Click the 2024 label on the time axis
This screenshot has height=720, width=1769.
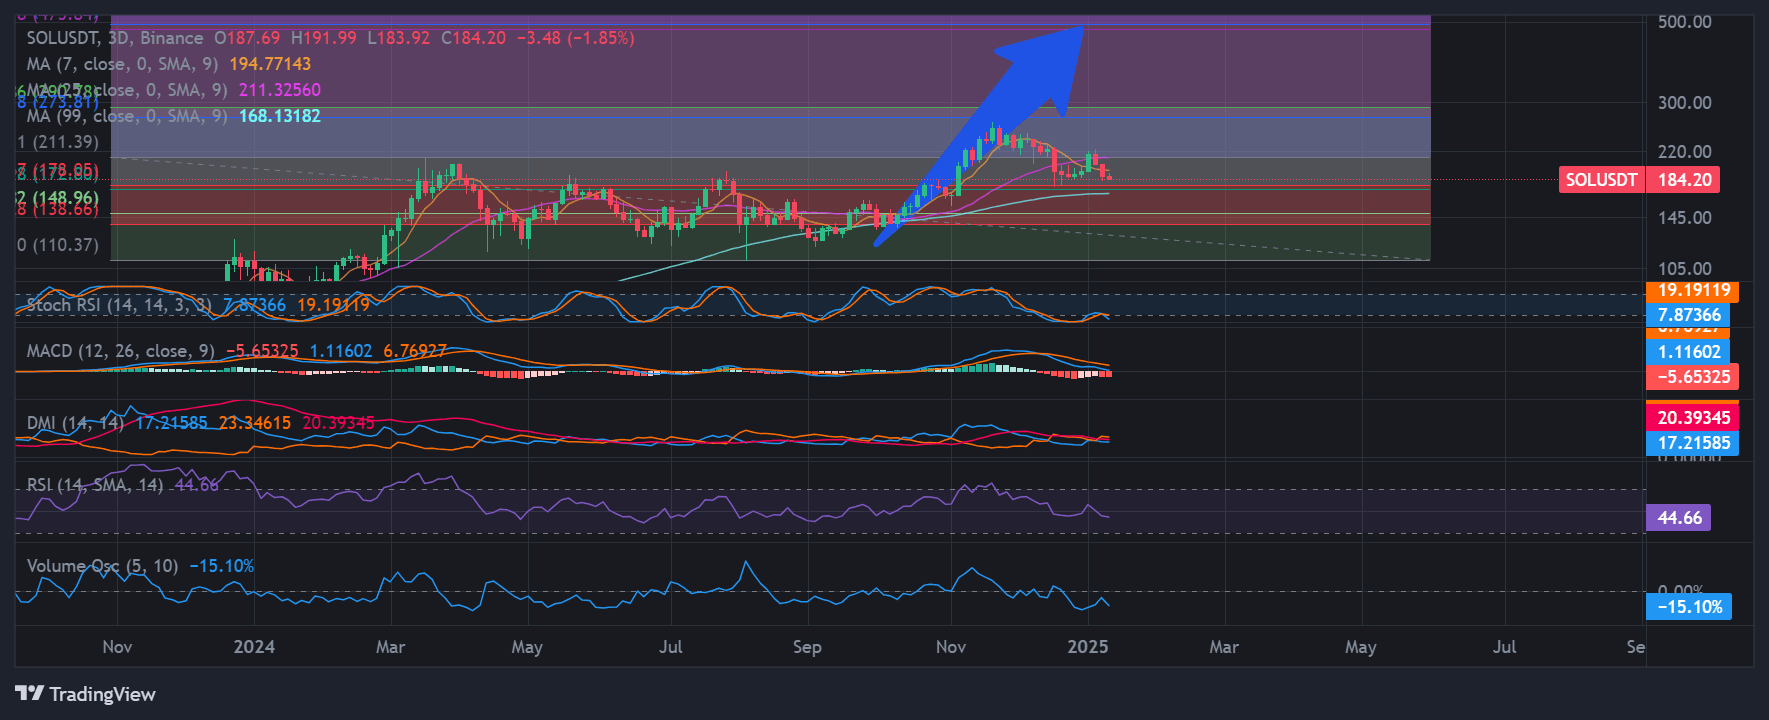254,647
